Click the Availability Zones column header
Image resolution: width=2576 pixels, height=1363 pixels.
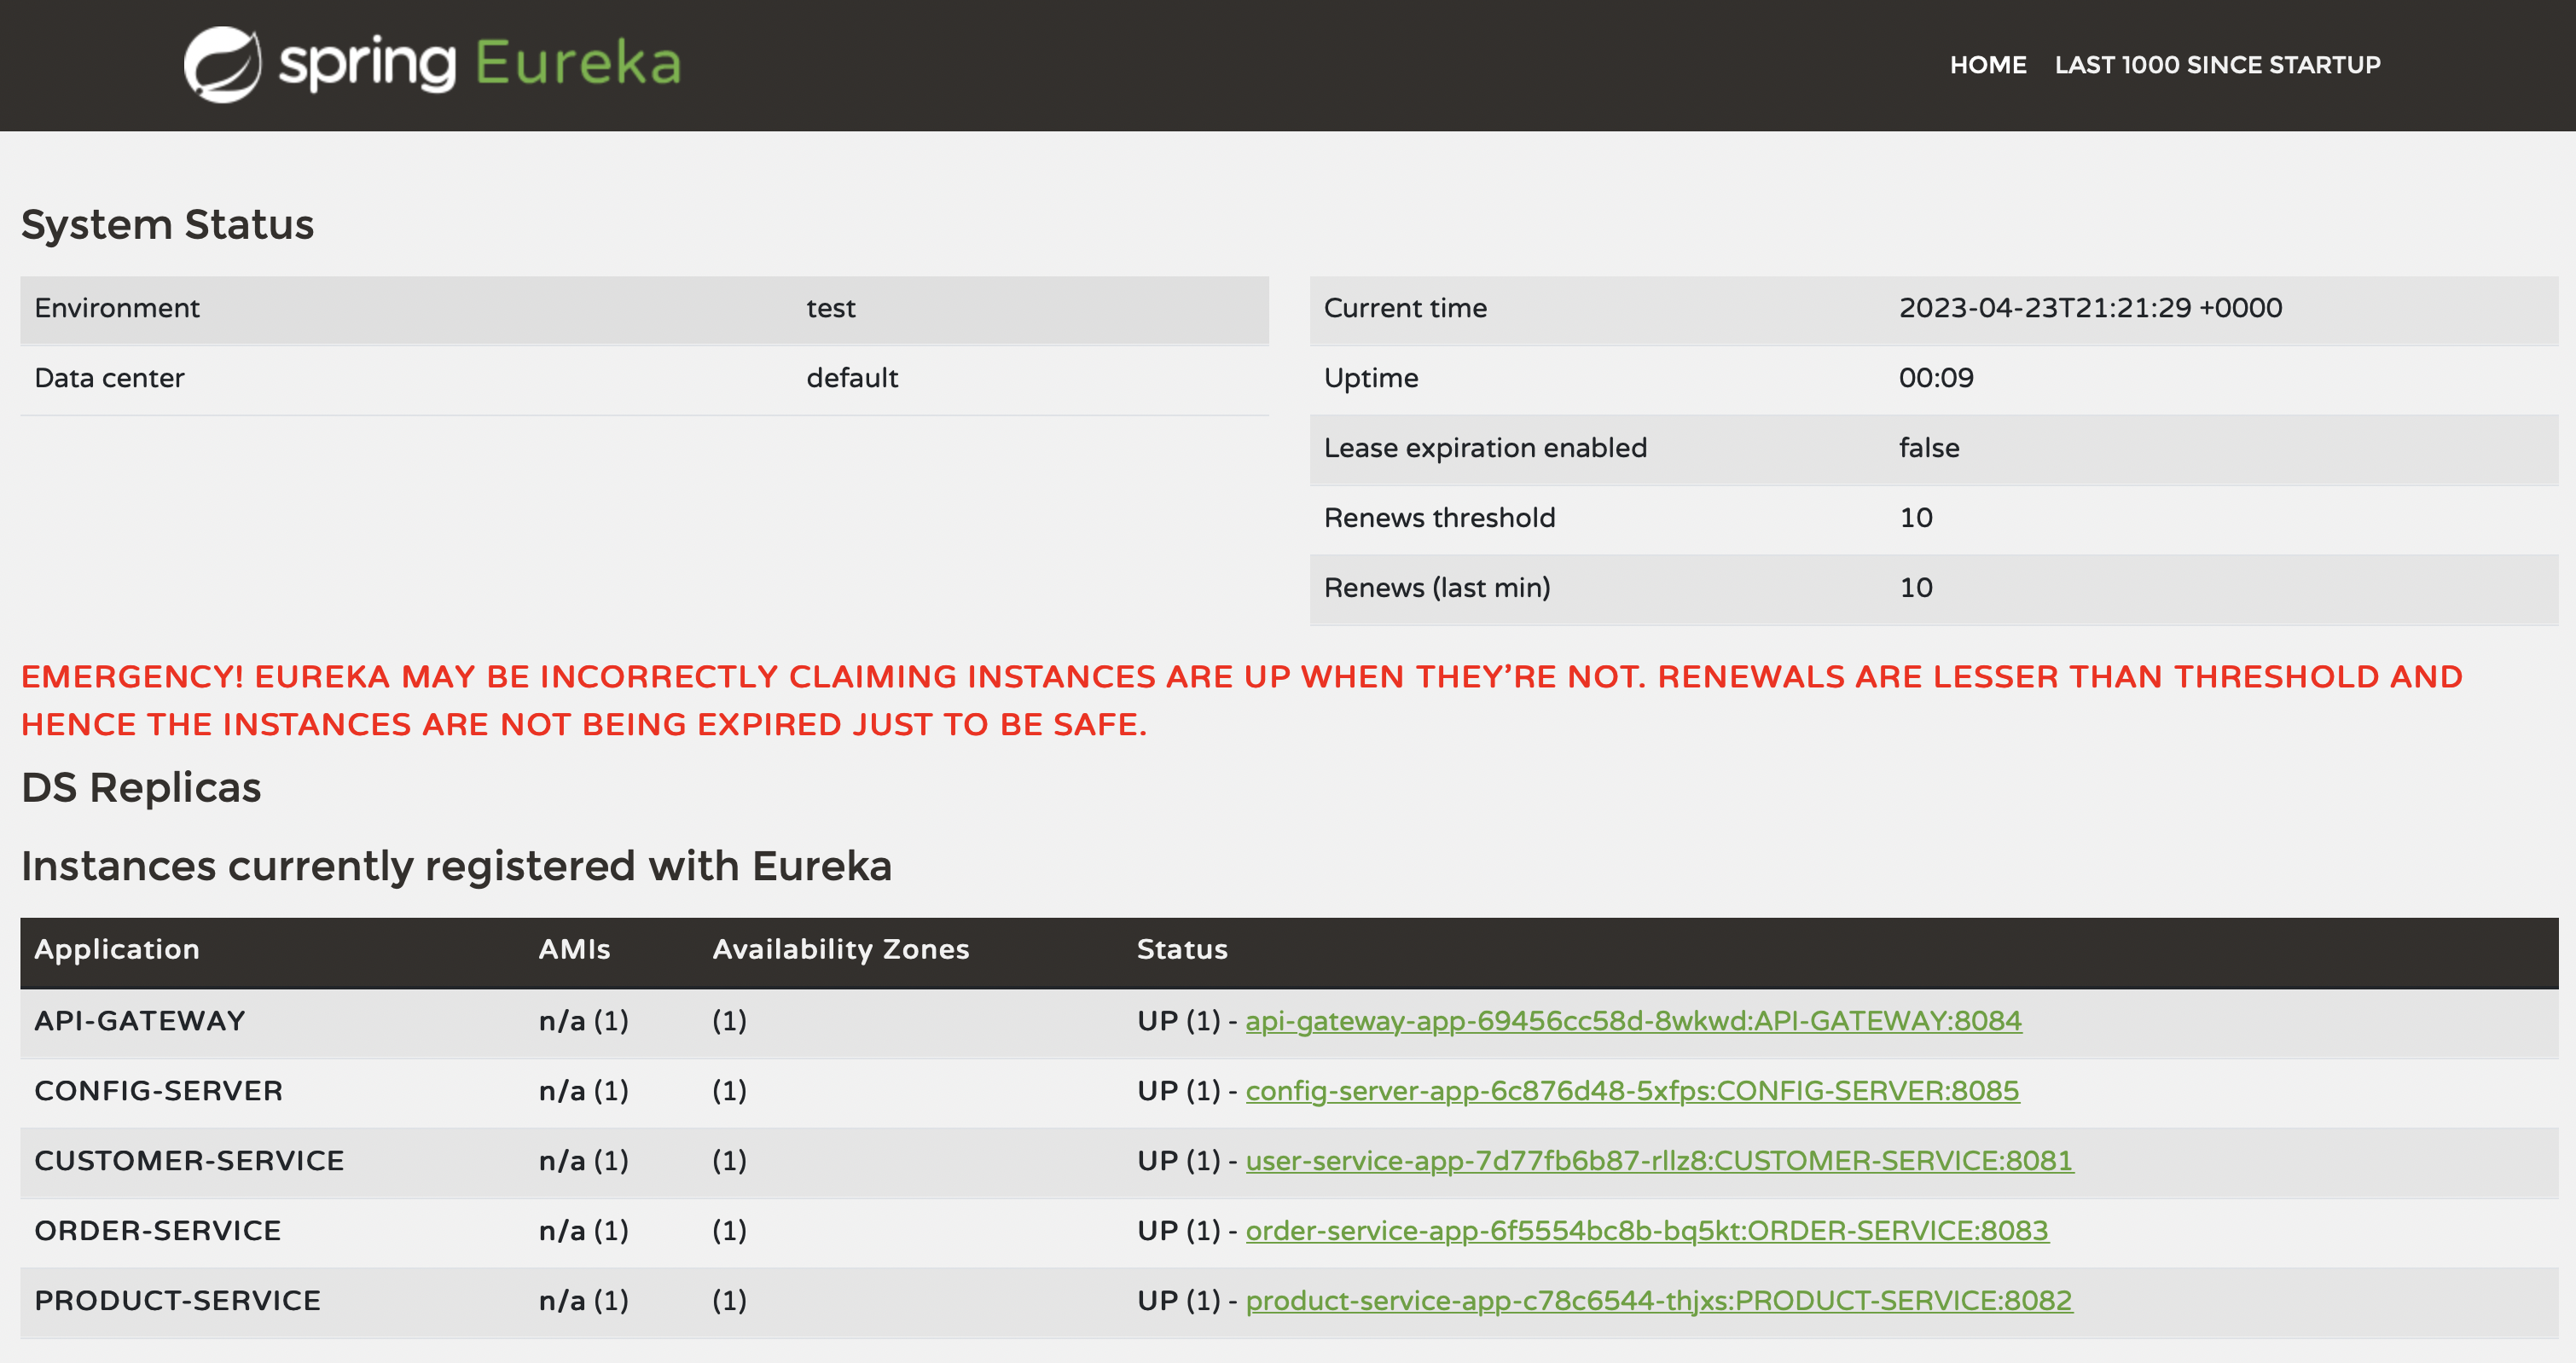coord(841,949)
